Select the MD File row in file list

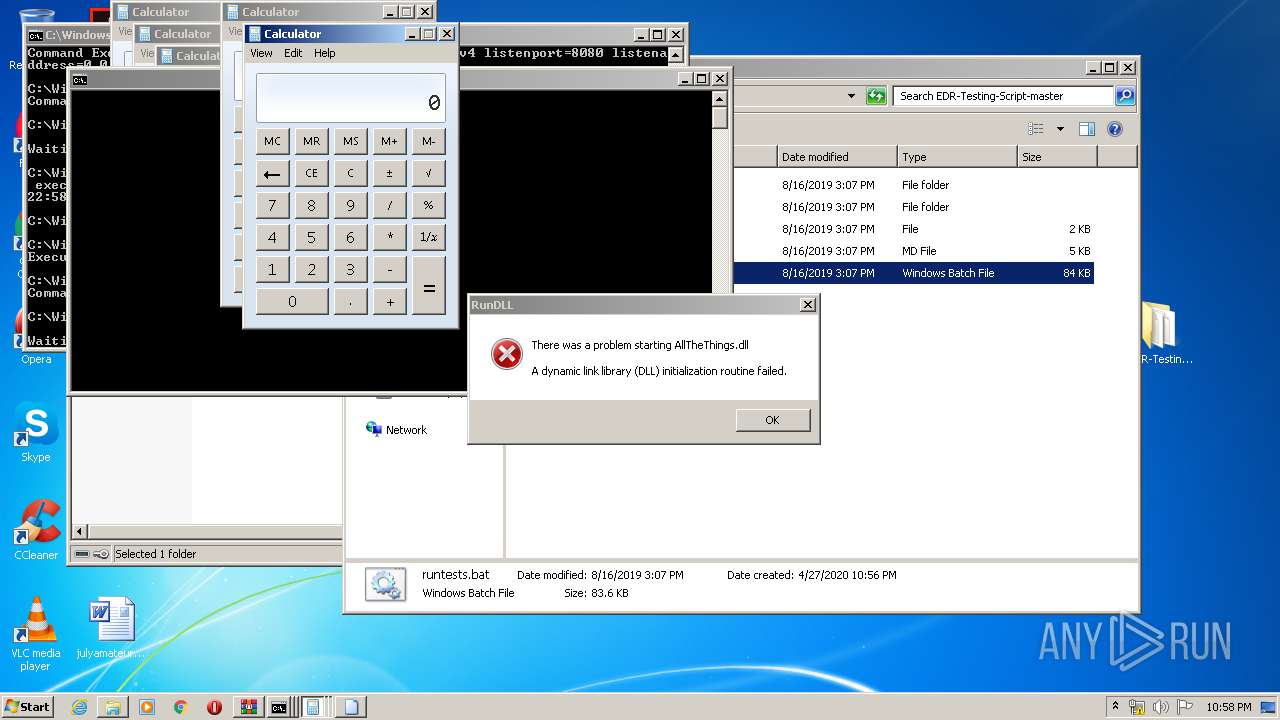pyautogui.click(x=914, y=251)
